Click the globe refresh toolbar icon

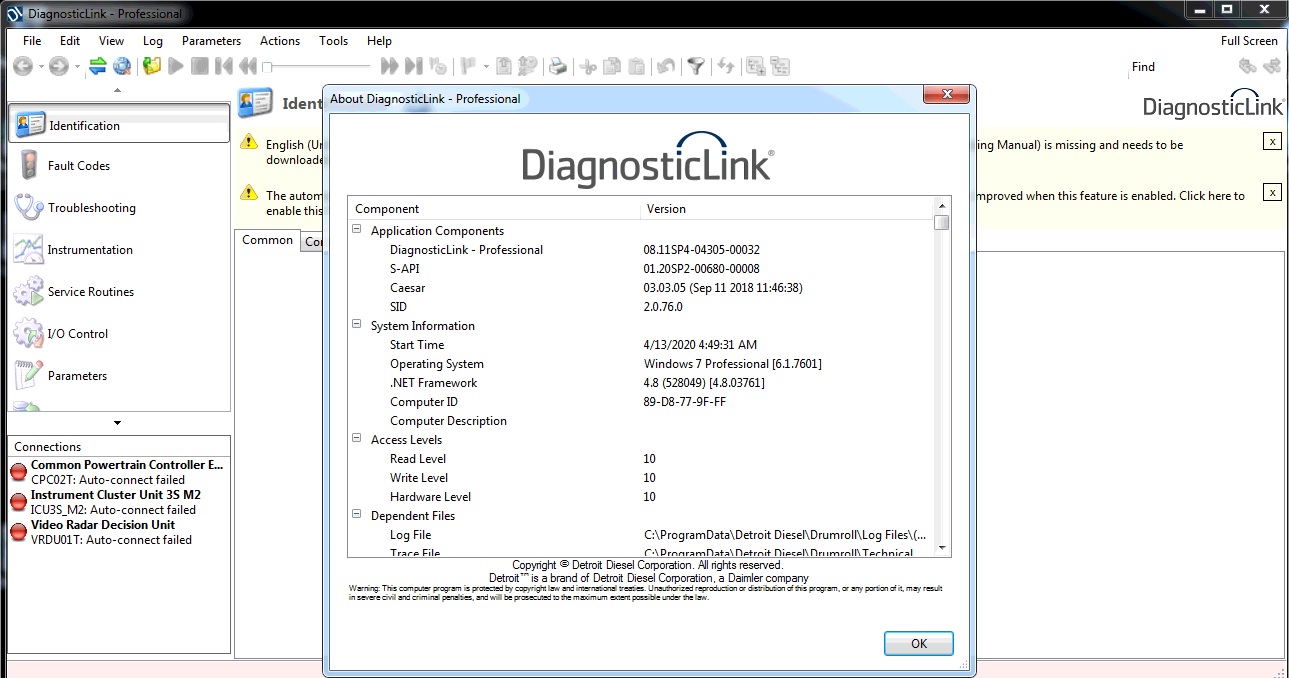point(122,66)
